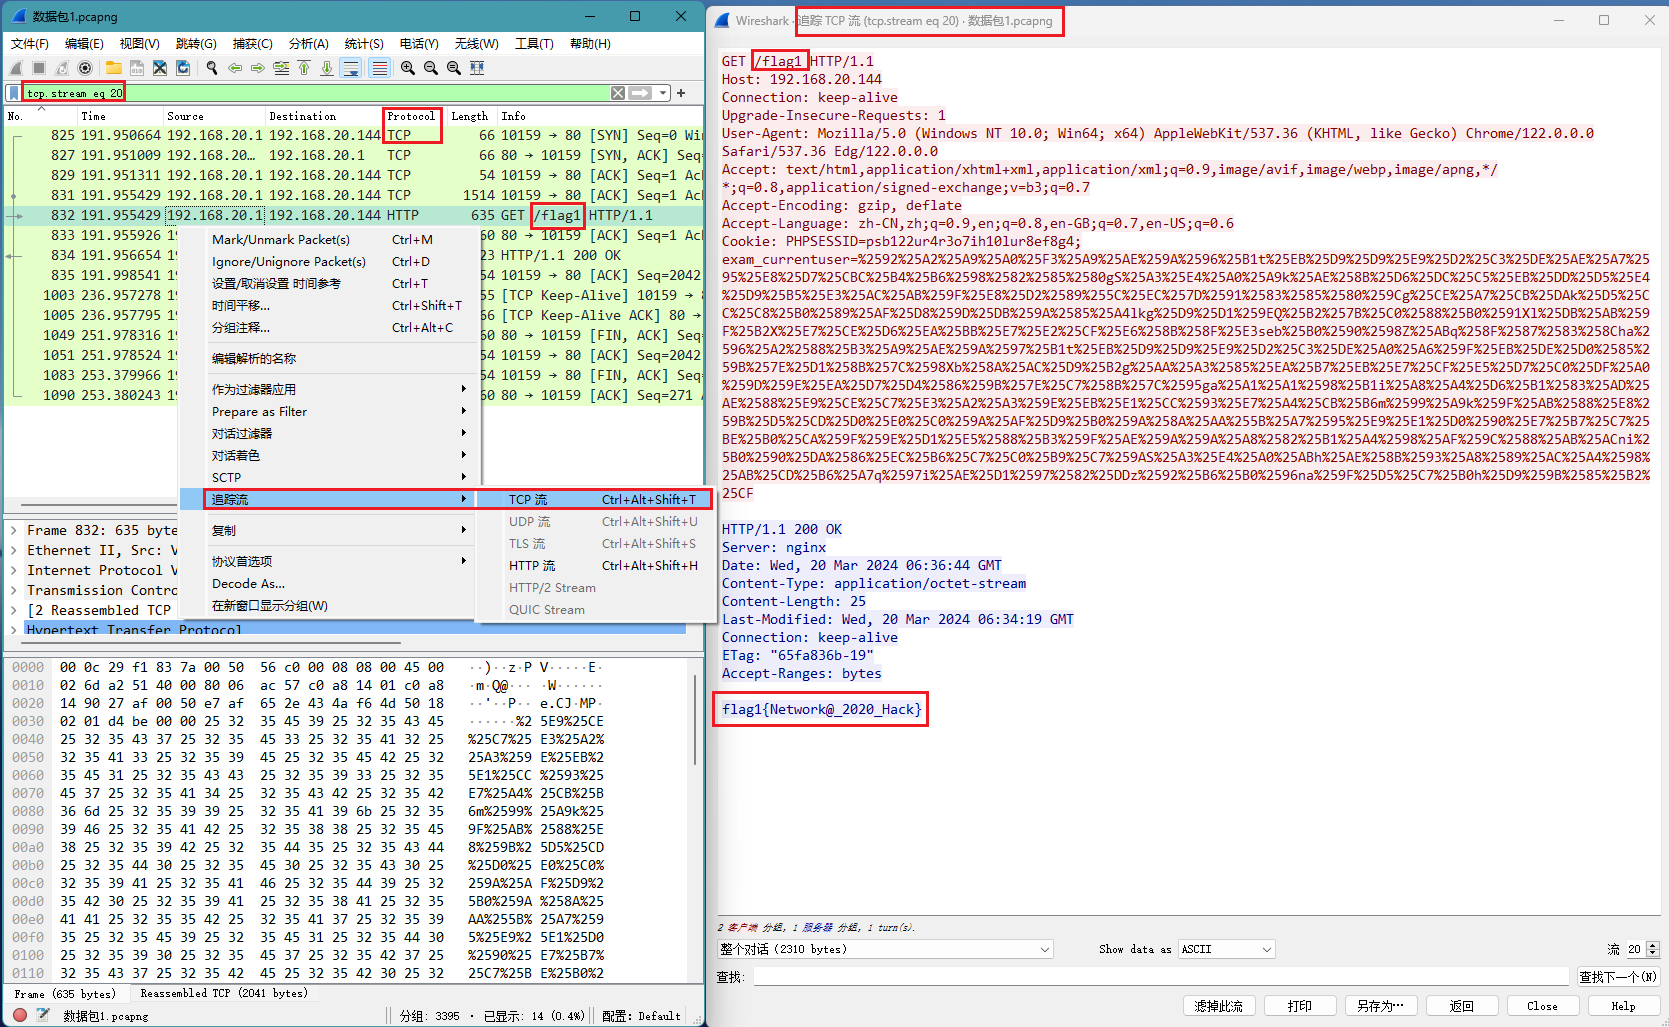Expand the Reassembled TCP tree row
This screenshot has height=1027, width=1669.
(x=14, y=610)
